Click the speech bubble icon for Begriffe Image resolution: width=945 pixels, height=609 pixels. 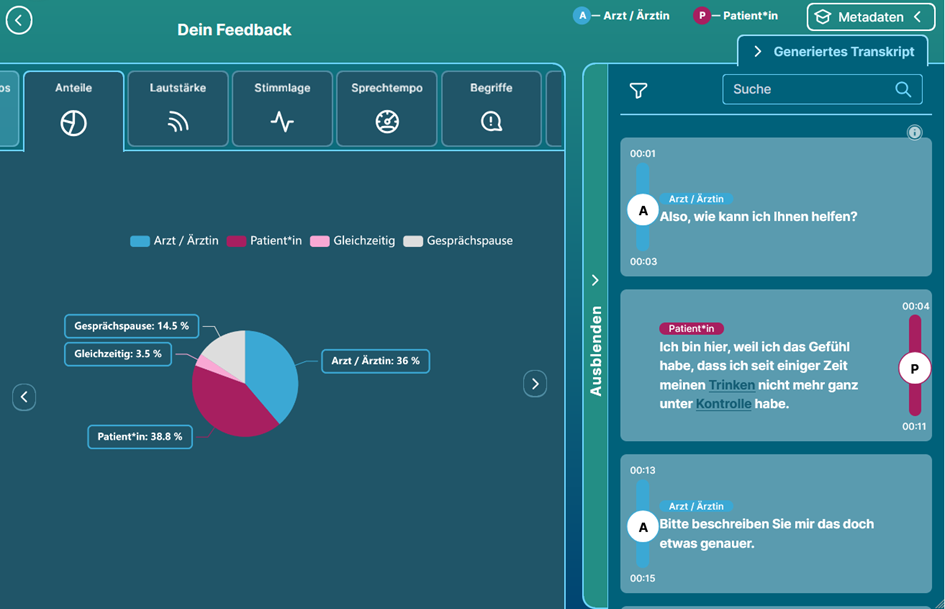(491, 122)
